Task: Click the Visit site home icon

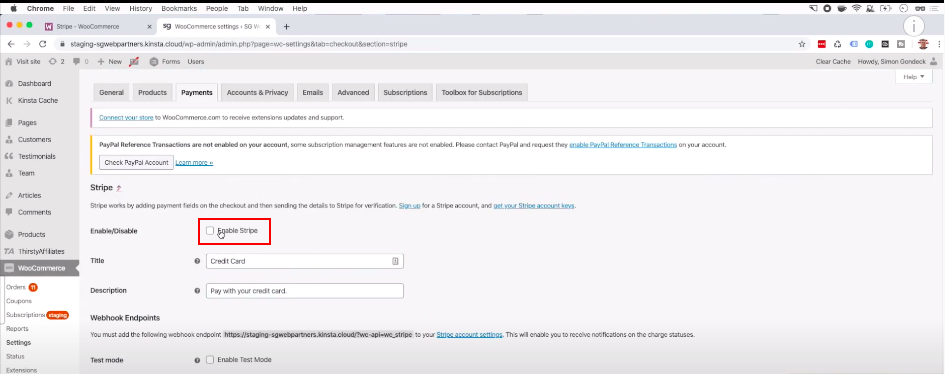Action: [x=8, y=61]
